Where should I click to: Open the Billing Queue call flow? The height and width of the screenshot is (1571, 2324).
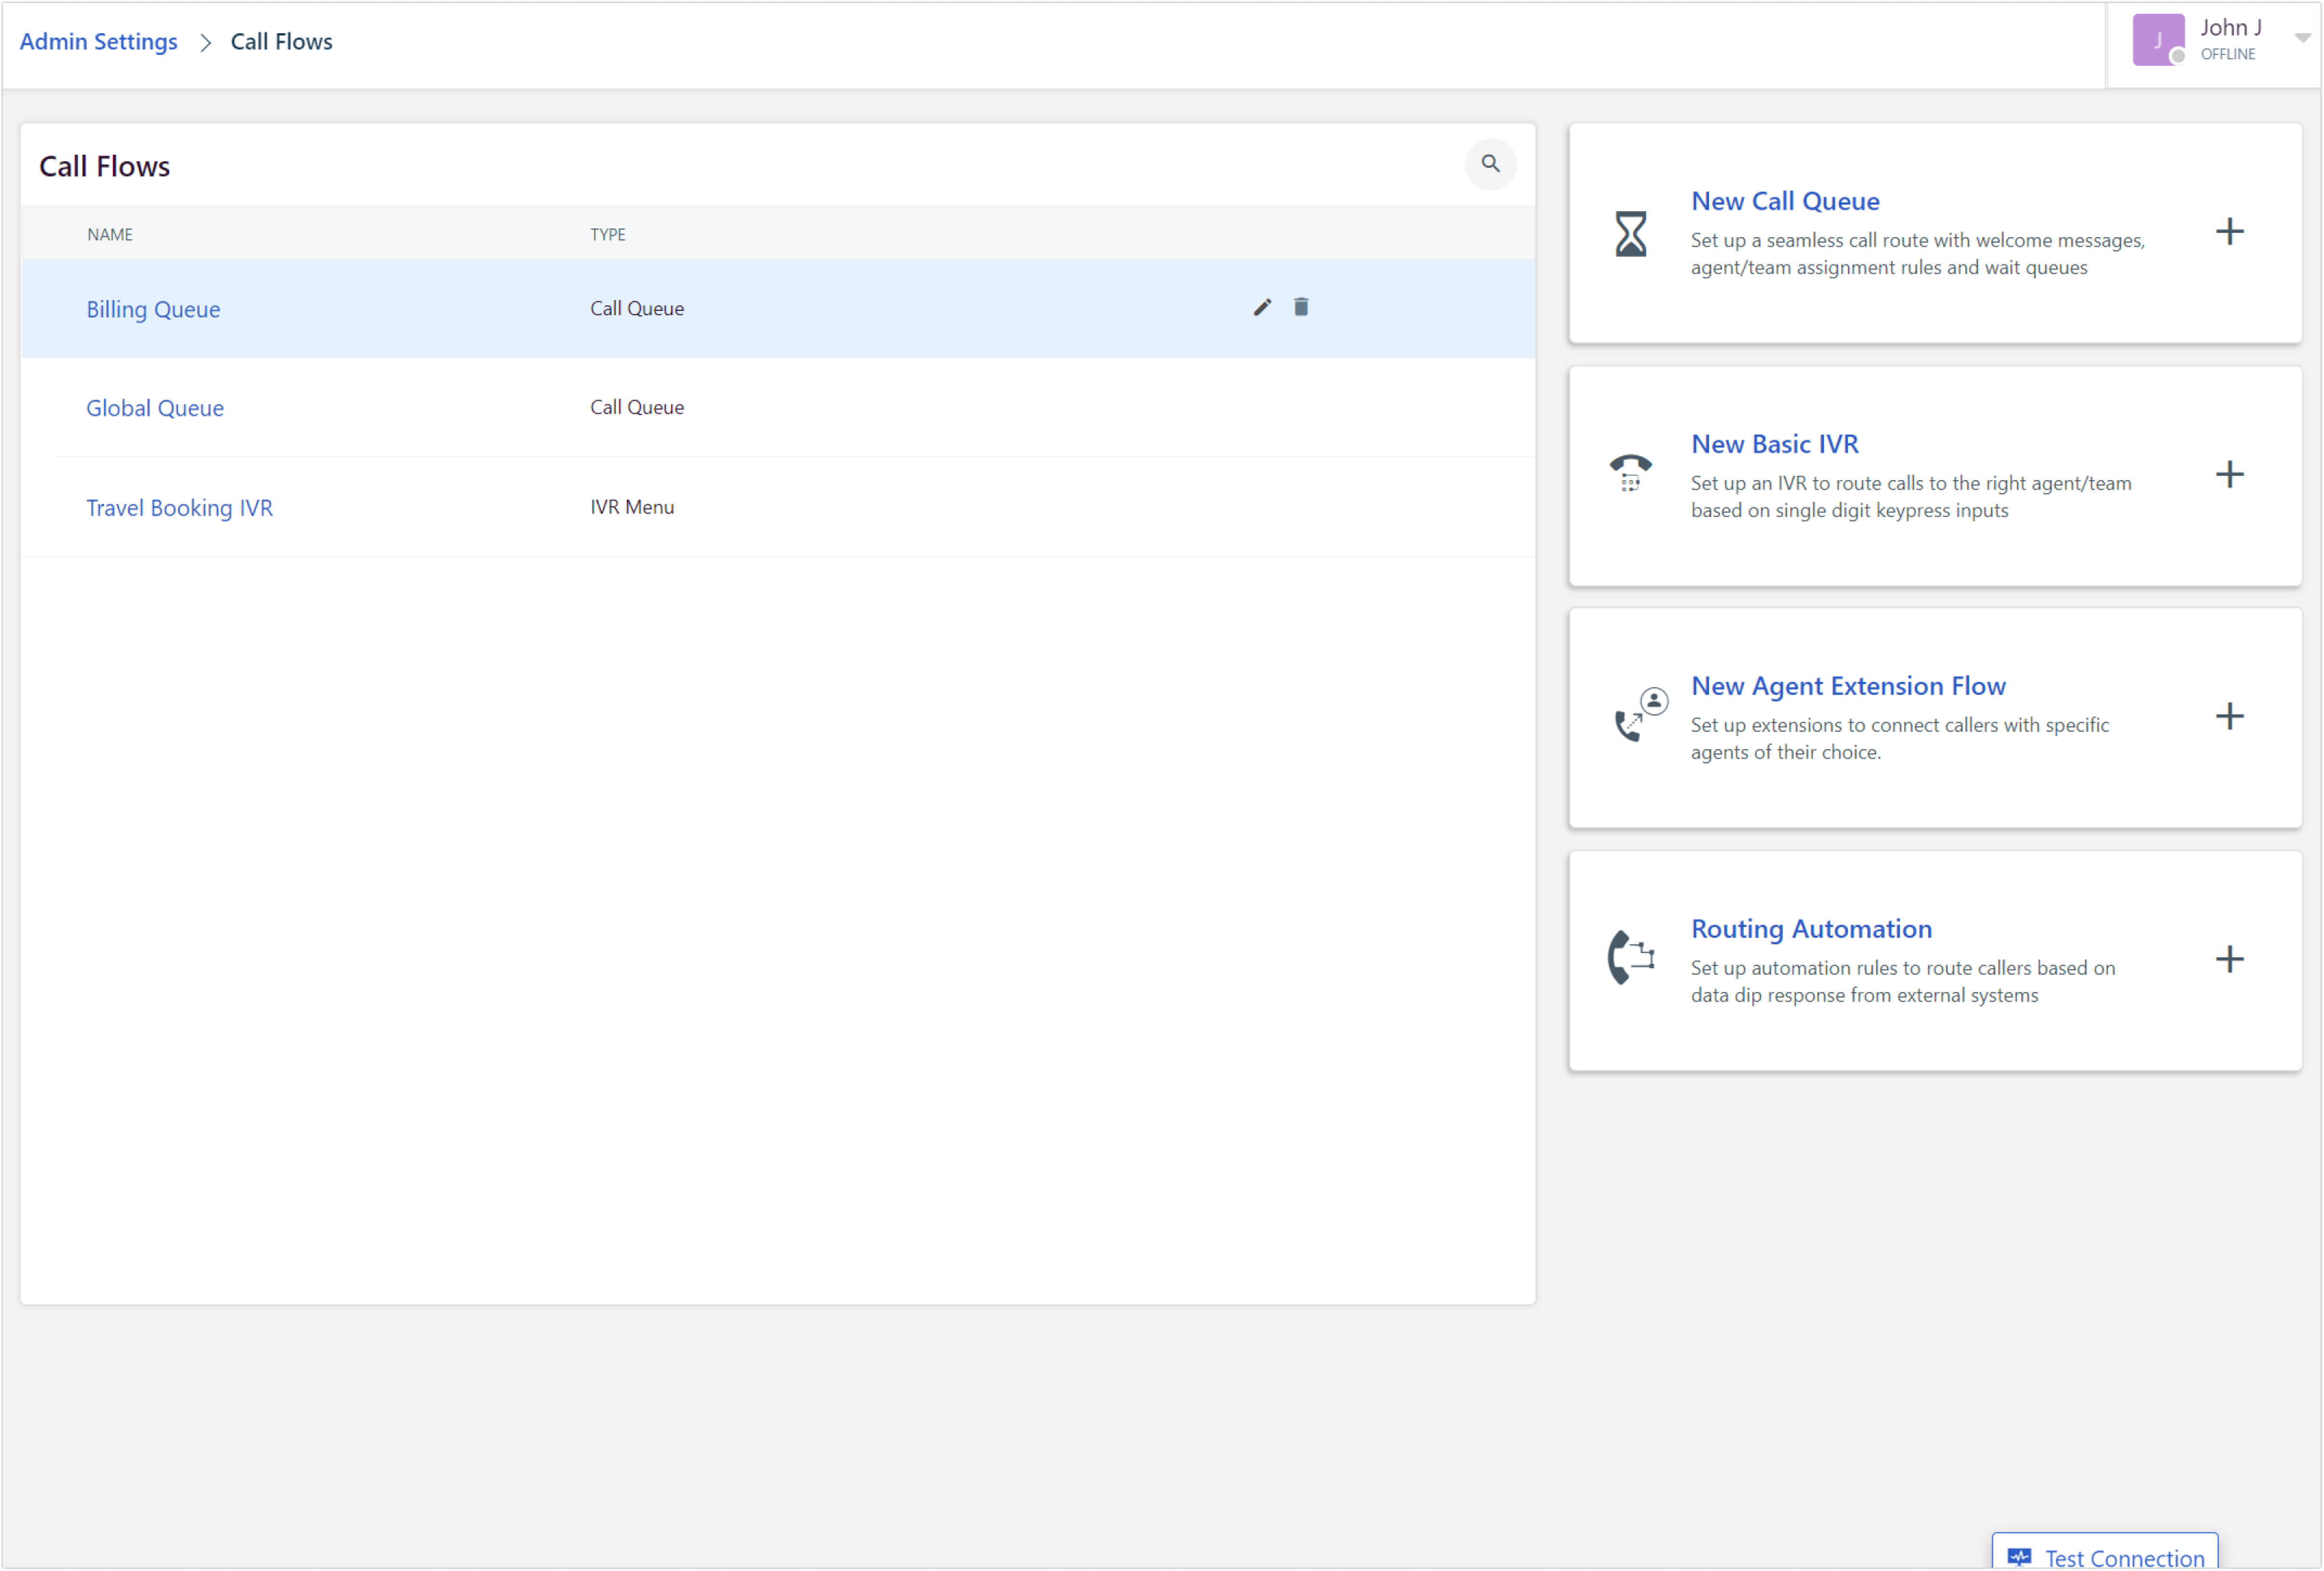click(153, 309)
